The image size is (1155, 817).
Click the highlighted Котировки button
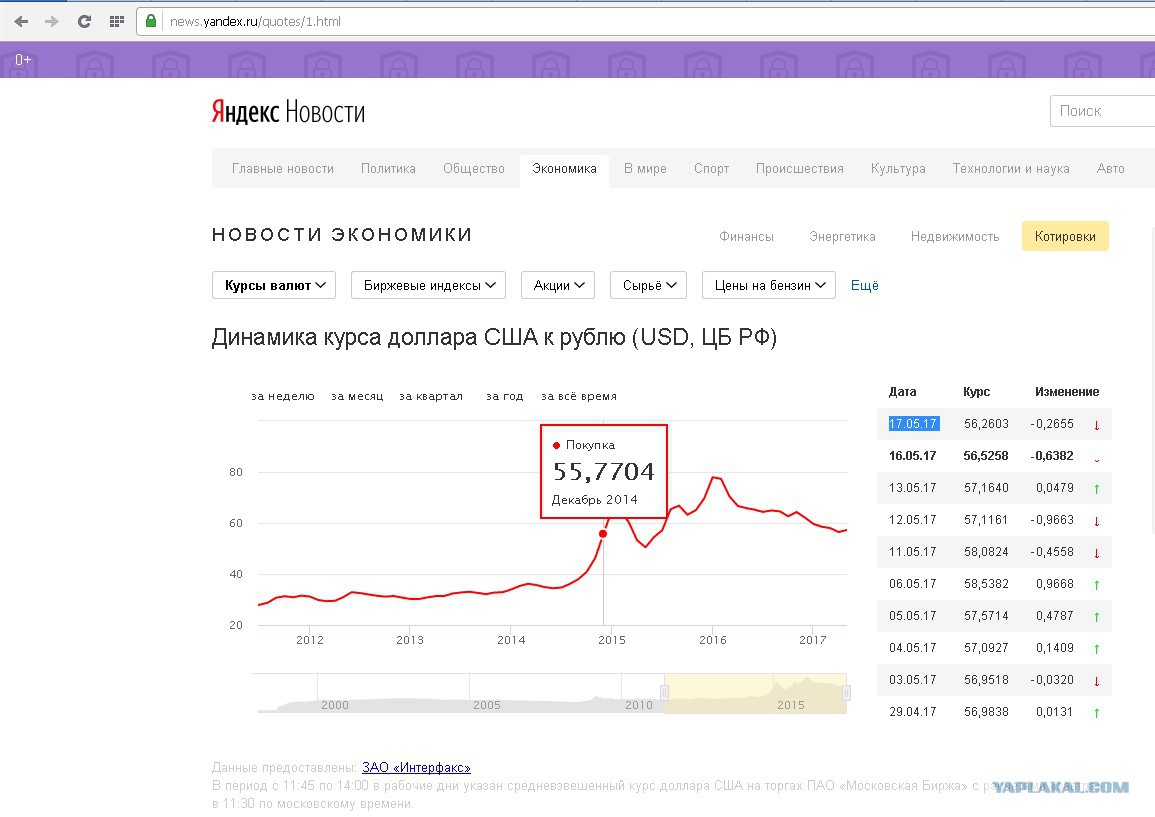(1065, 236)
